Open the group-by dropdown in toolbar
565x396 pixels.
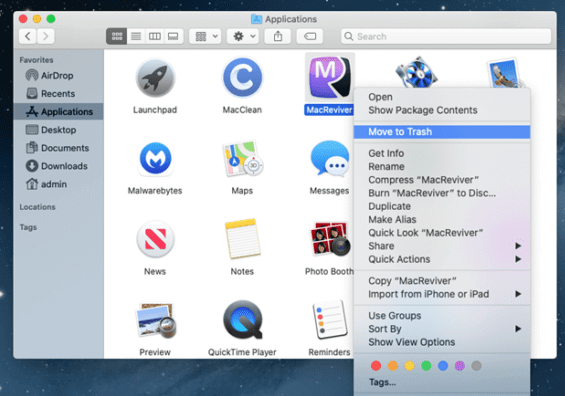point(205,36)
